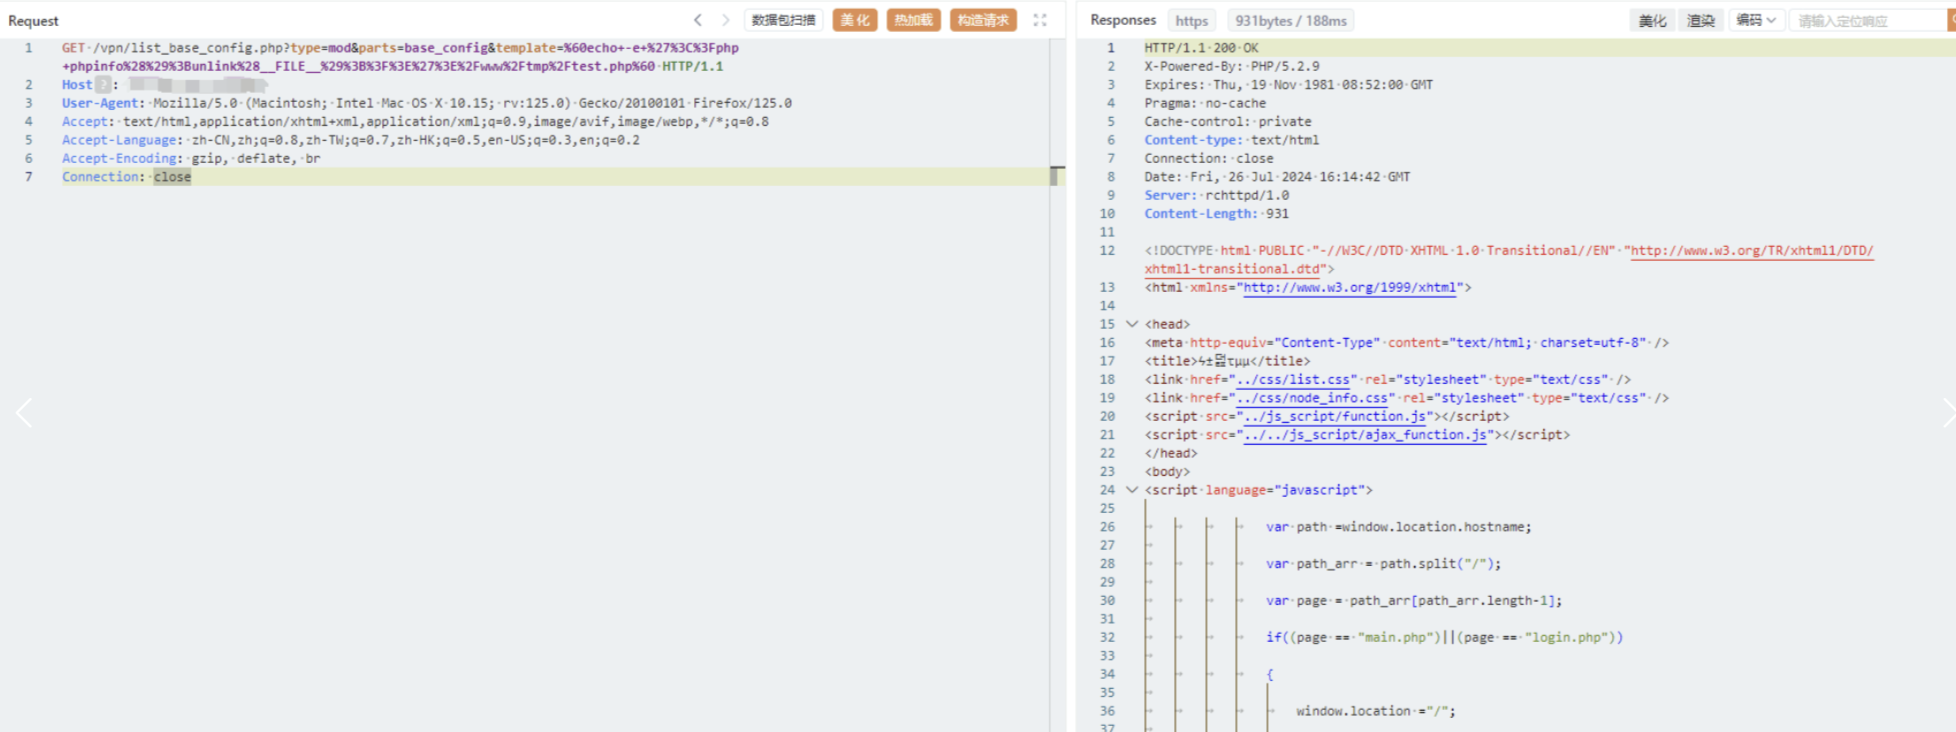Viewport: 1956px width, 732px height.
Task: Open the www.w3.org/1999/xhtml link
Action: tap(1350, 287)
